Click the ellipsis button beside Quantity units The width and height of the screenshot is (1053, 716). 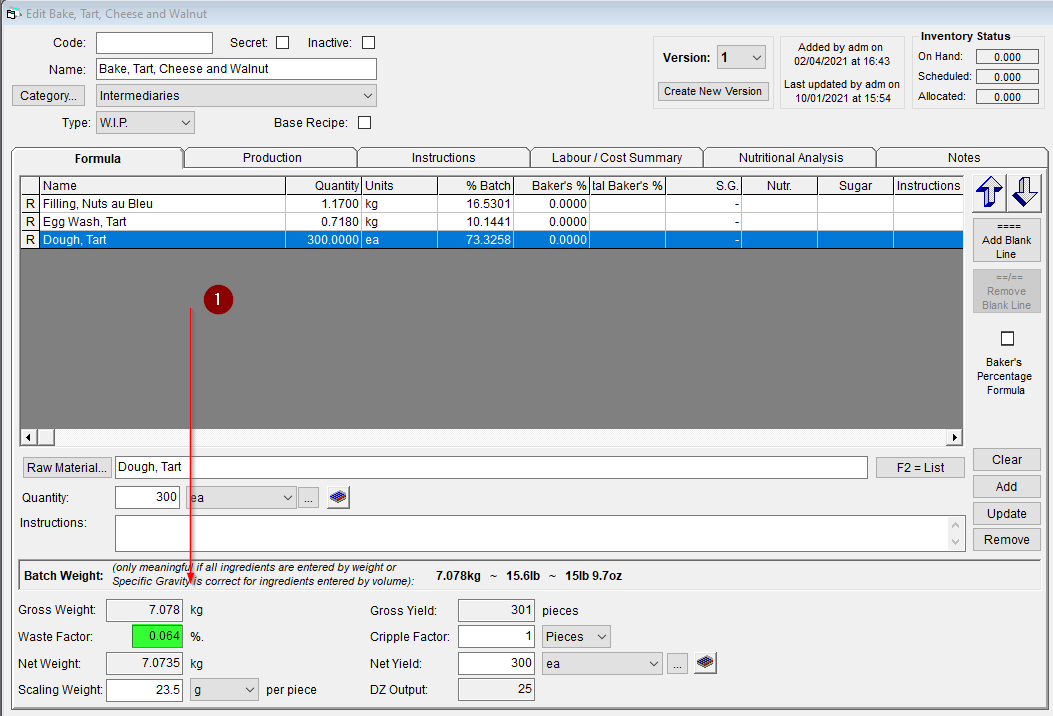(308, 498)
